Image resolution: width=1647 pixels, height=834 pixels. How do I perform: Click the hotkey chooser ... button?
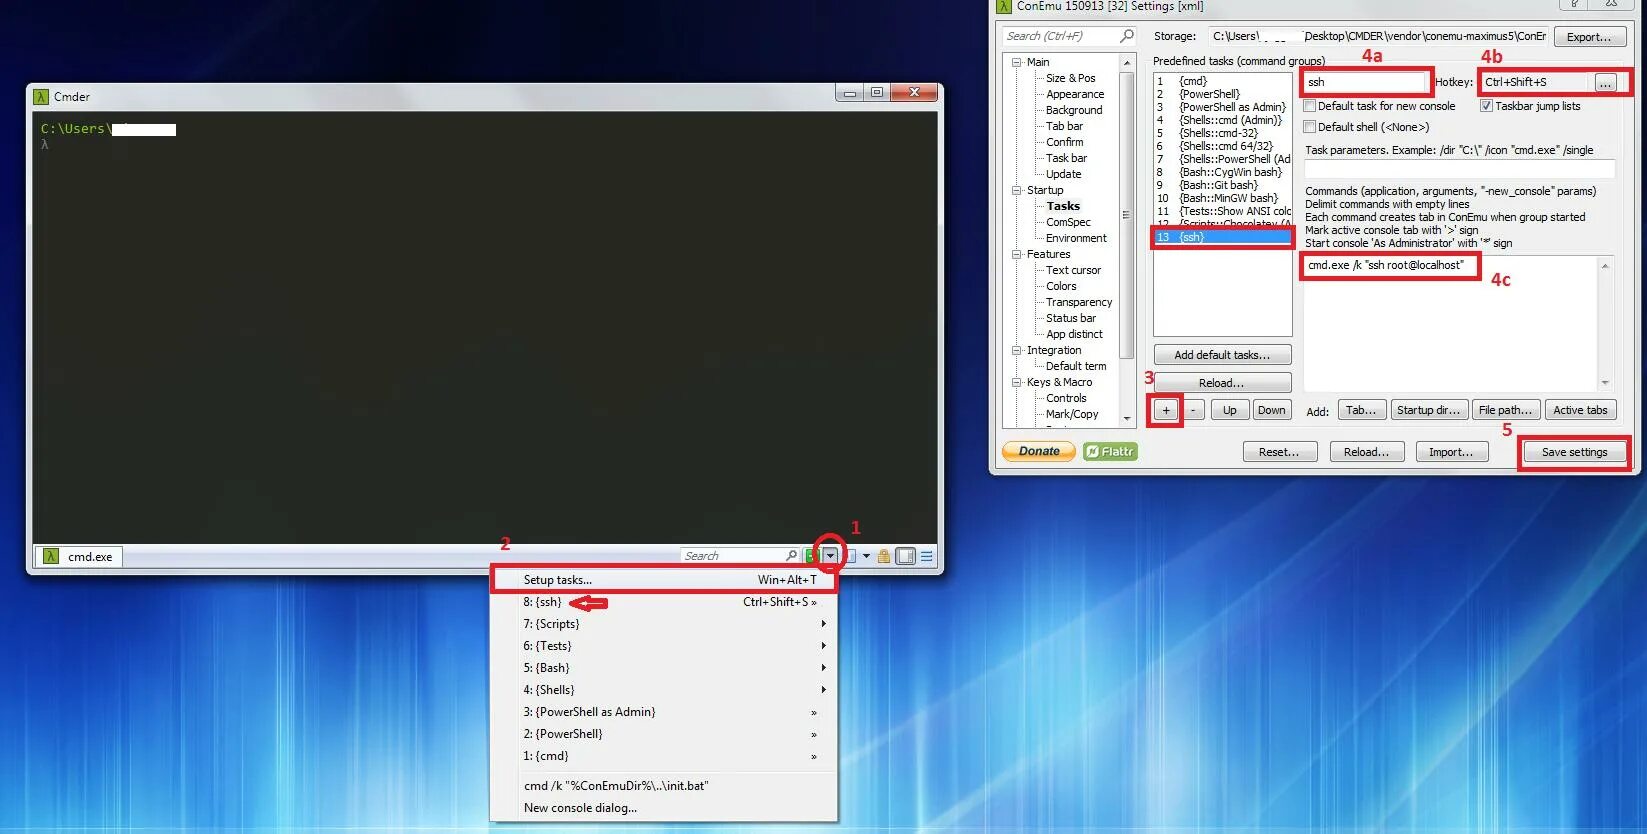click(1605, 83)
